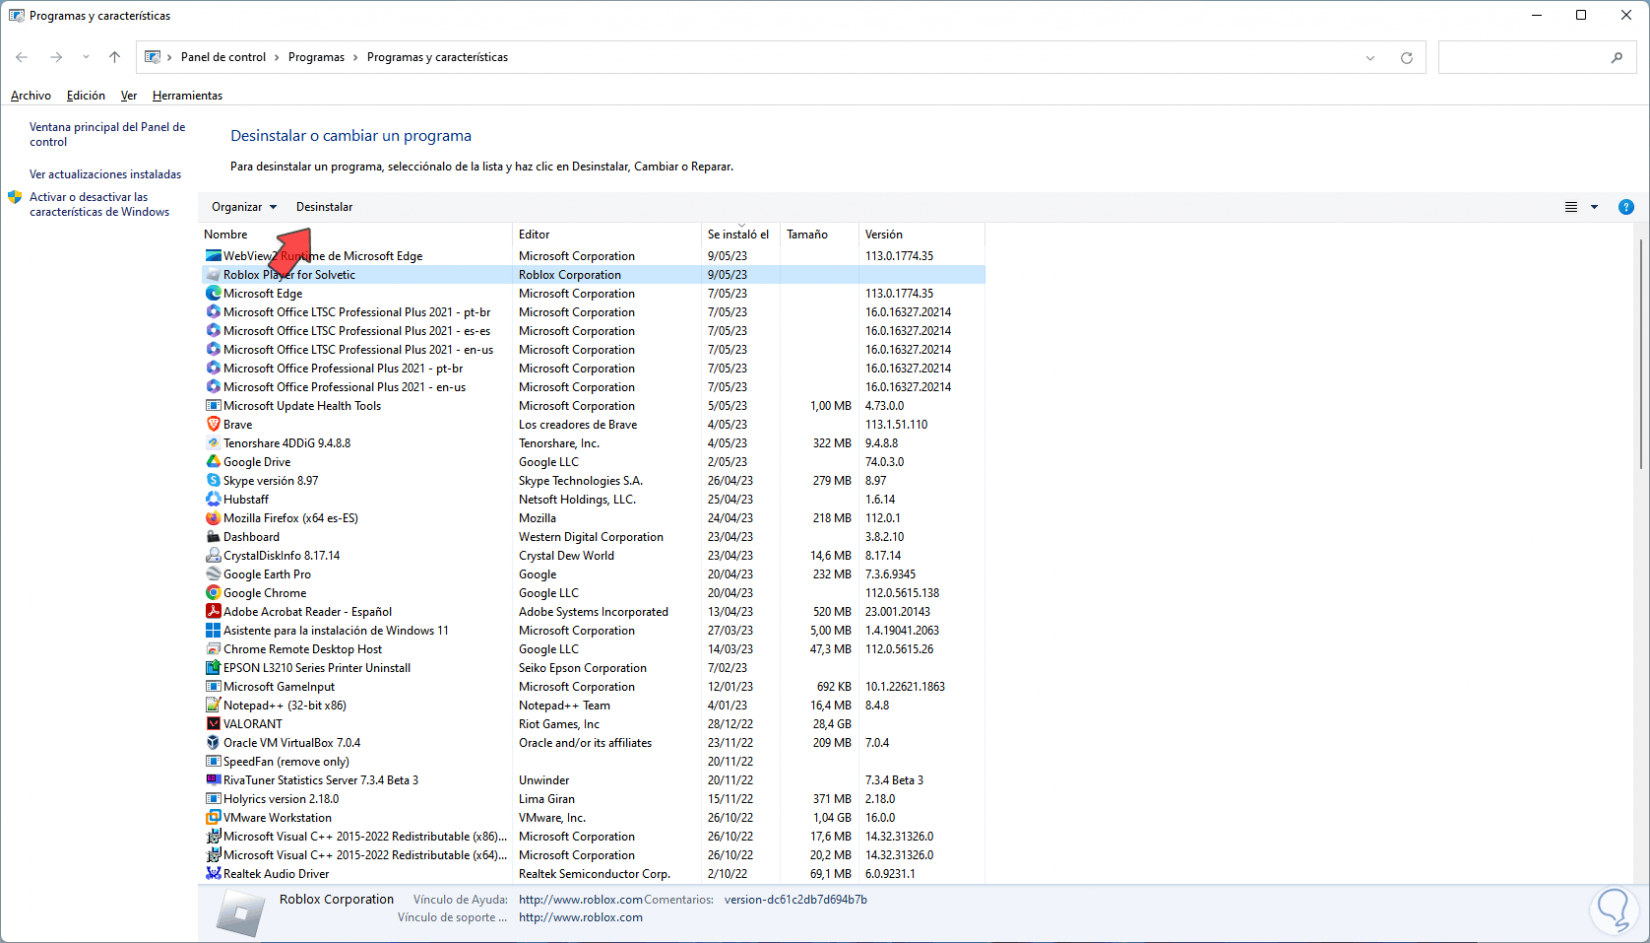
Task: Sort by the Editor column header
Action: tap(607, 235)
